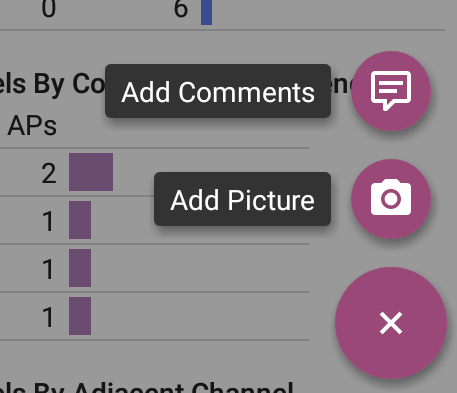Click the number 1 in the last row
Viewport: 457px width, 393px height.
pyautogui.click(x=49, y=317)
